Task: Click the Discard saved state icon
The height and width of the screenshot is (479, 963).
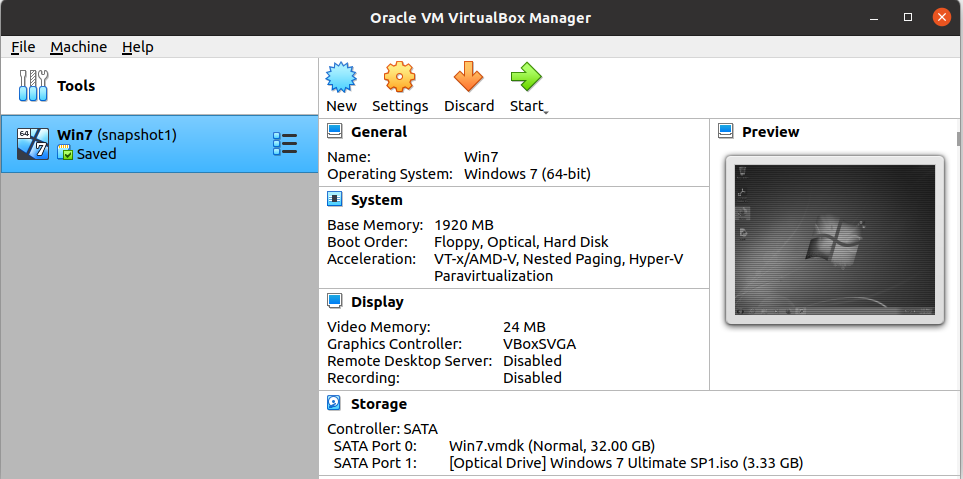Action: 468,77
